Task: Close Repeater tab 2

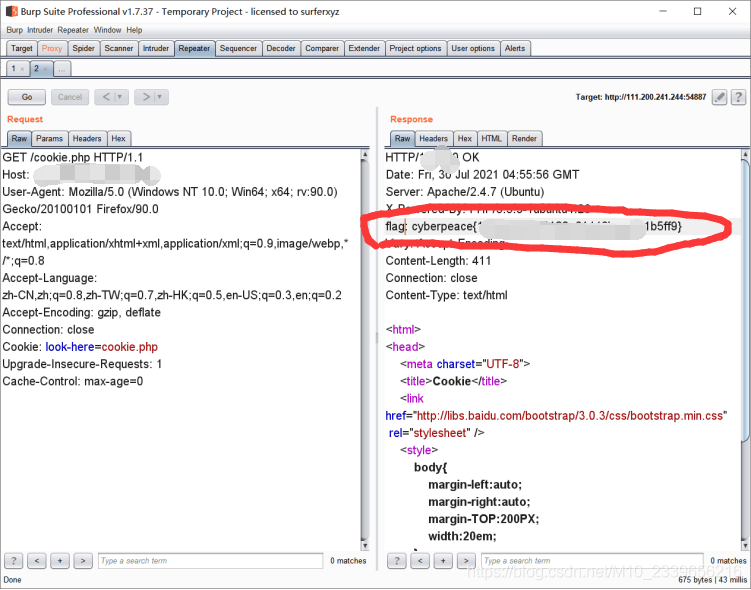Action: coord(46,69)
